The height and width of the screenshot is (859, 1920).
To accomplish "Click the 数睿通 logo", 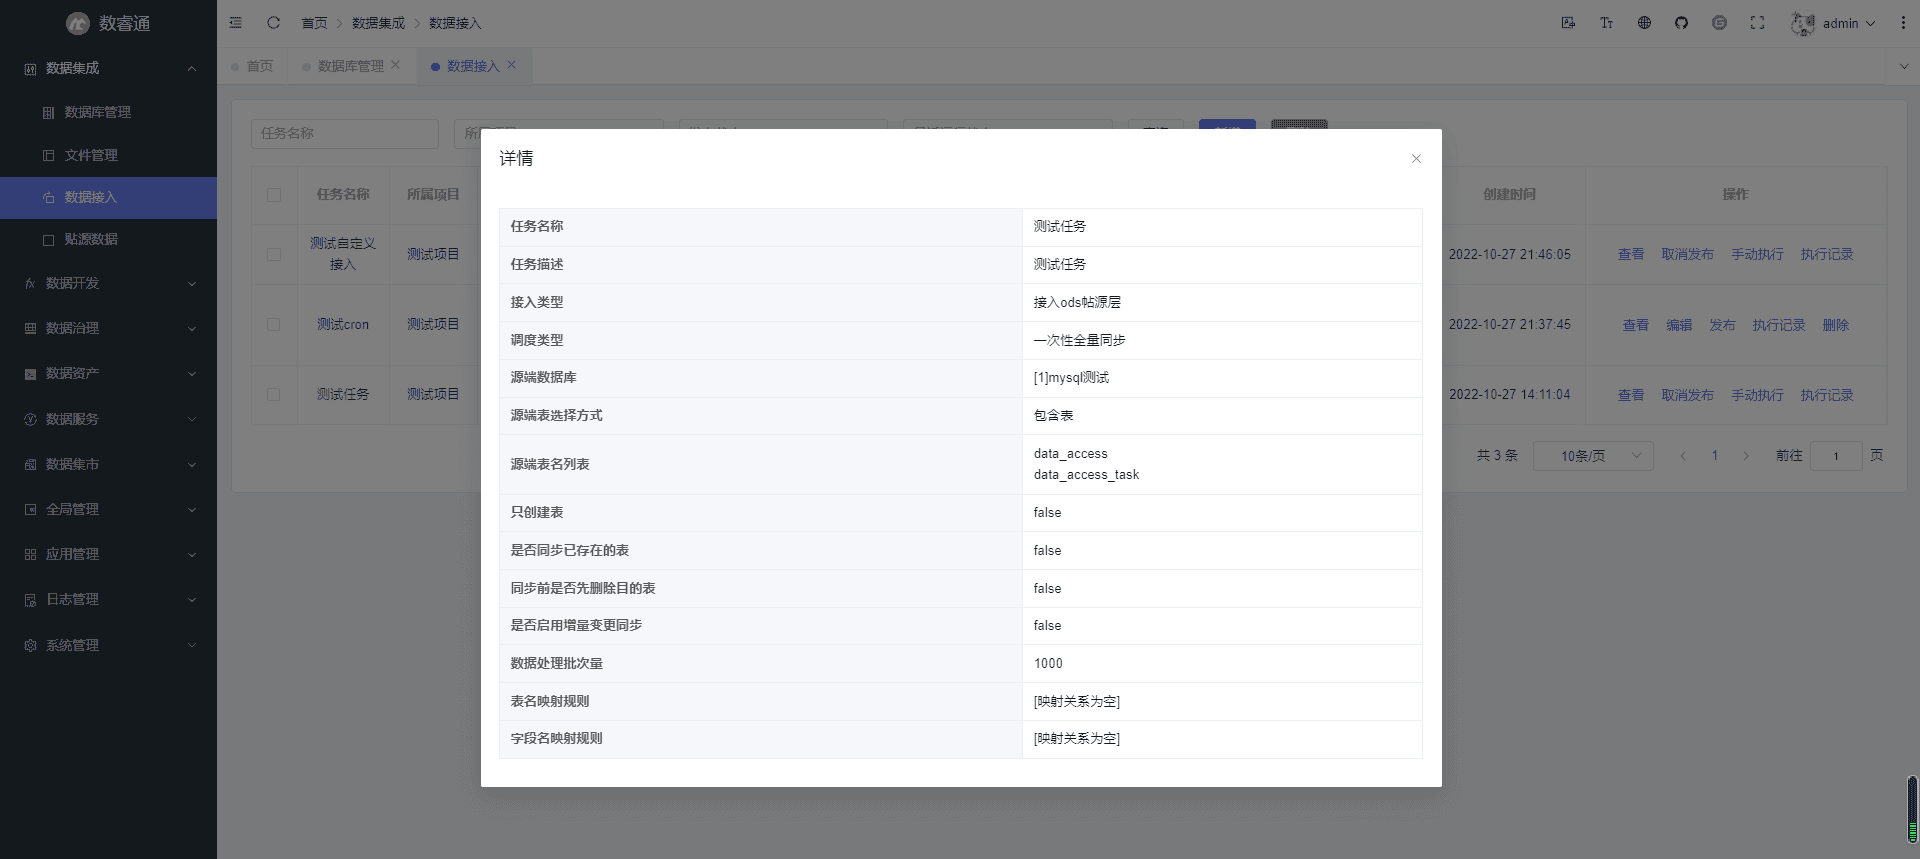I will [x=108, y=23].
